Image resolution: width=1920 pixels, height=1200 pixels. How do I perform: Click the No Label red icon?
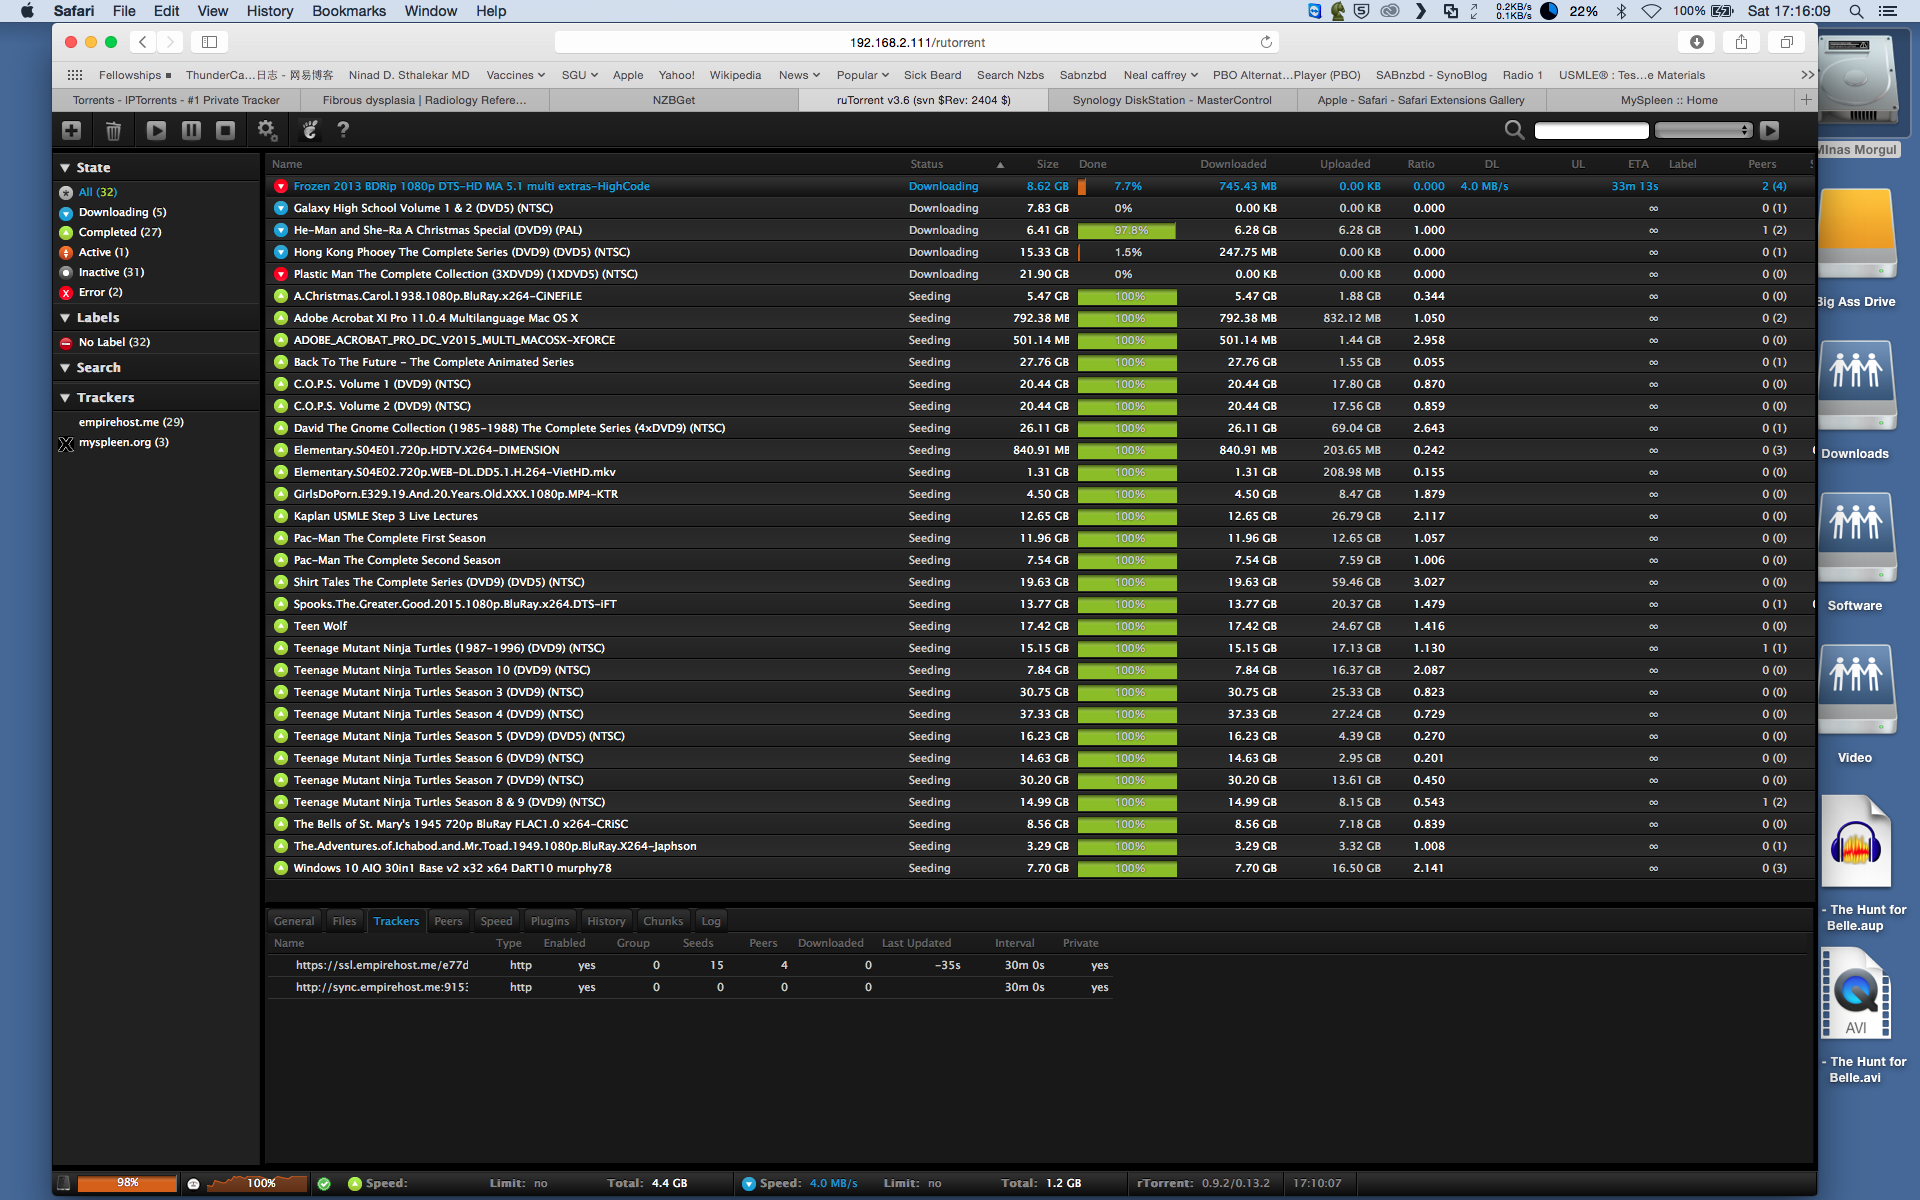(x=66, y=342)
